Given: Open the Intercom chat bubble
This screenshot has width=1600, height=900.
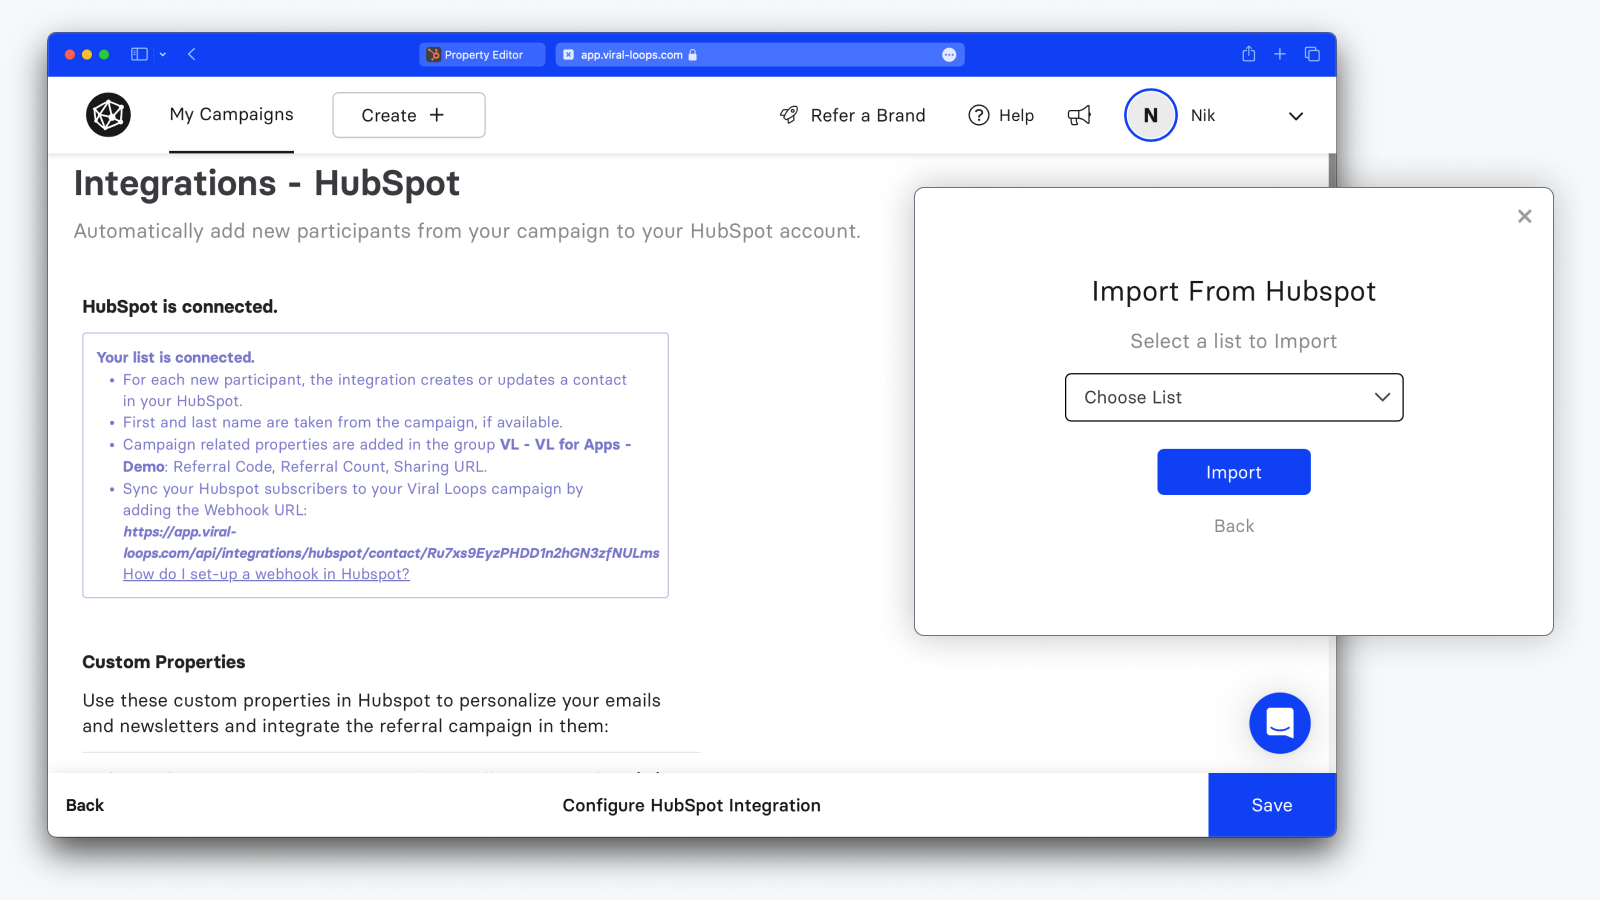Looking at the screenshot, I should coord(1280,723).
